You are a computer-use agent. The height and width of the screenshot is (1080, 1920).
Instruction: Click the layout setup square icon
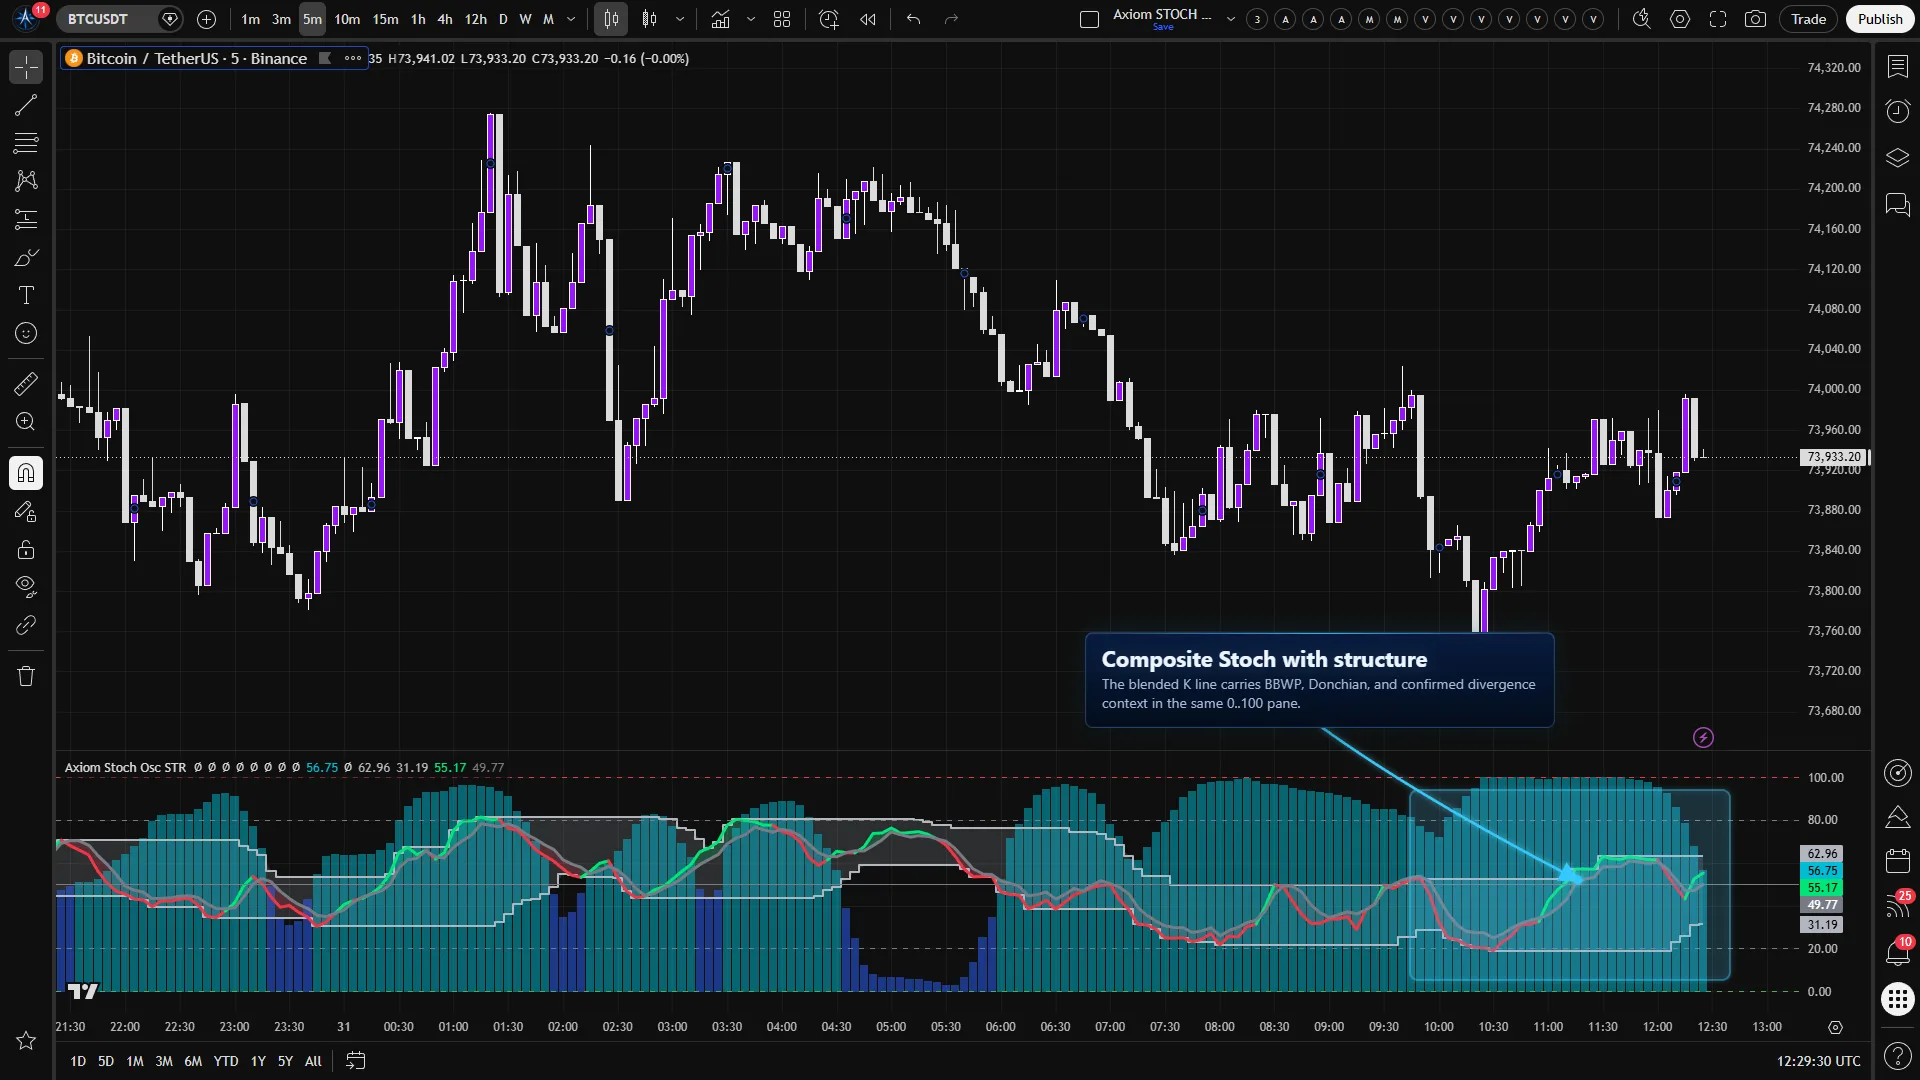1090,19
